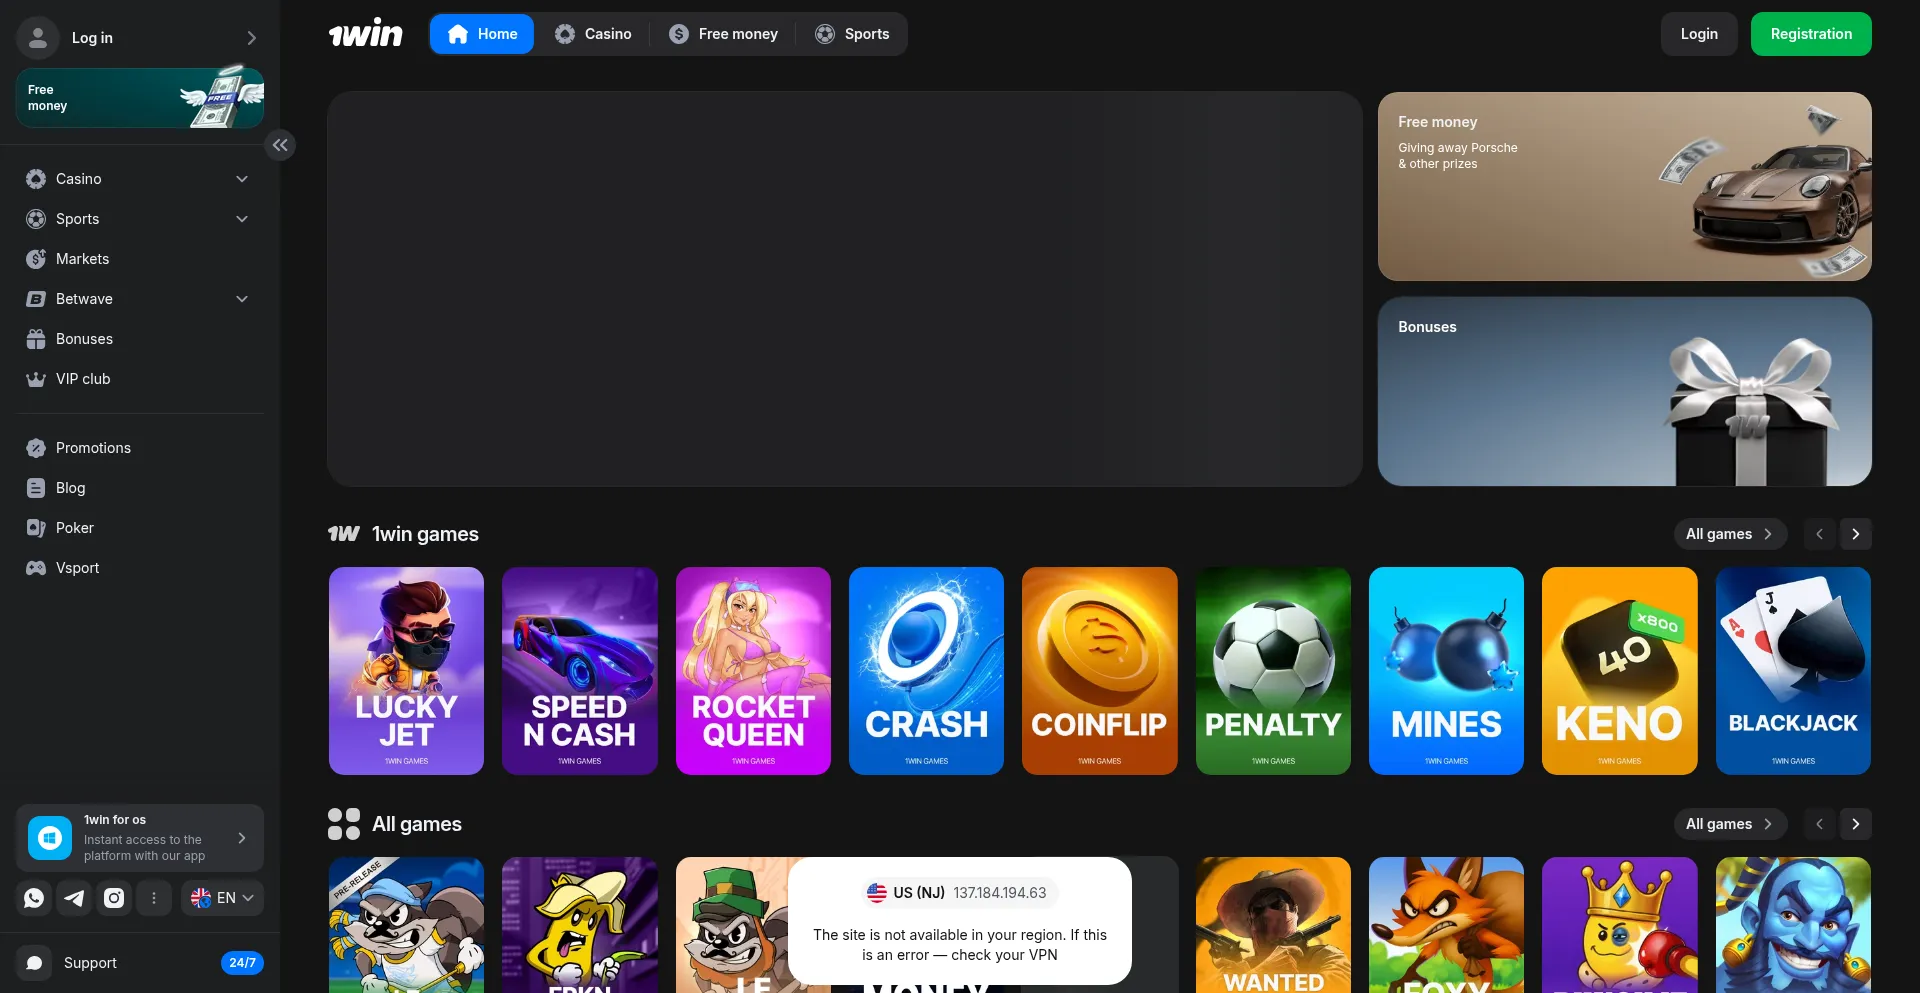The width and height of the screenshot is (1920, 993).
Task: Switch to the Sports tab in top navigation
Action: click(852, 34)
